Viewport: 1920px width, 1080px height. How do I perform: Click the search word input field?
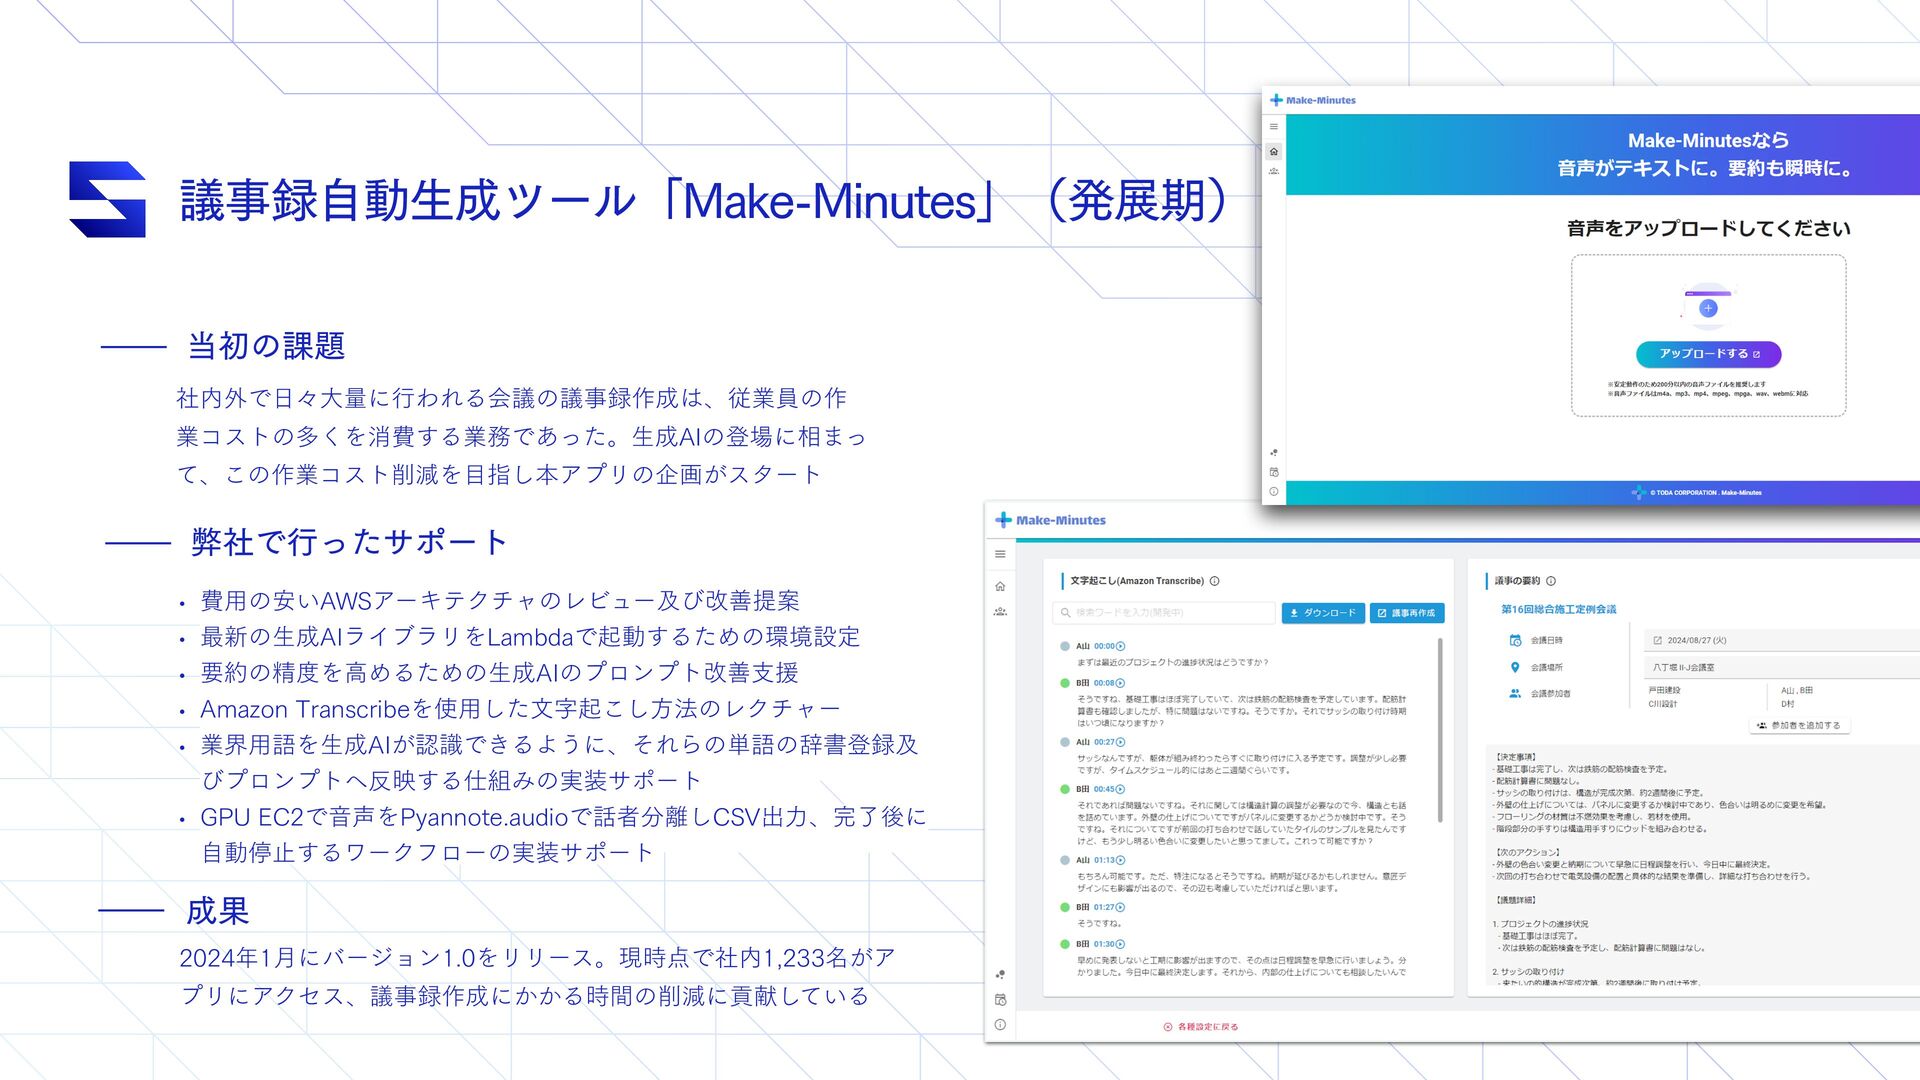[x=1165, y=612]
